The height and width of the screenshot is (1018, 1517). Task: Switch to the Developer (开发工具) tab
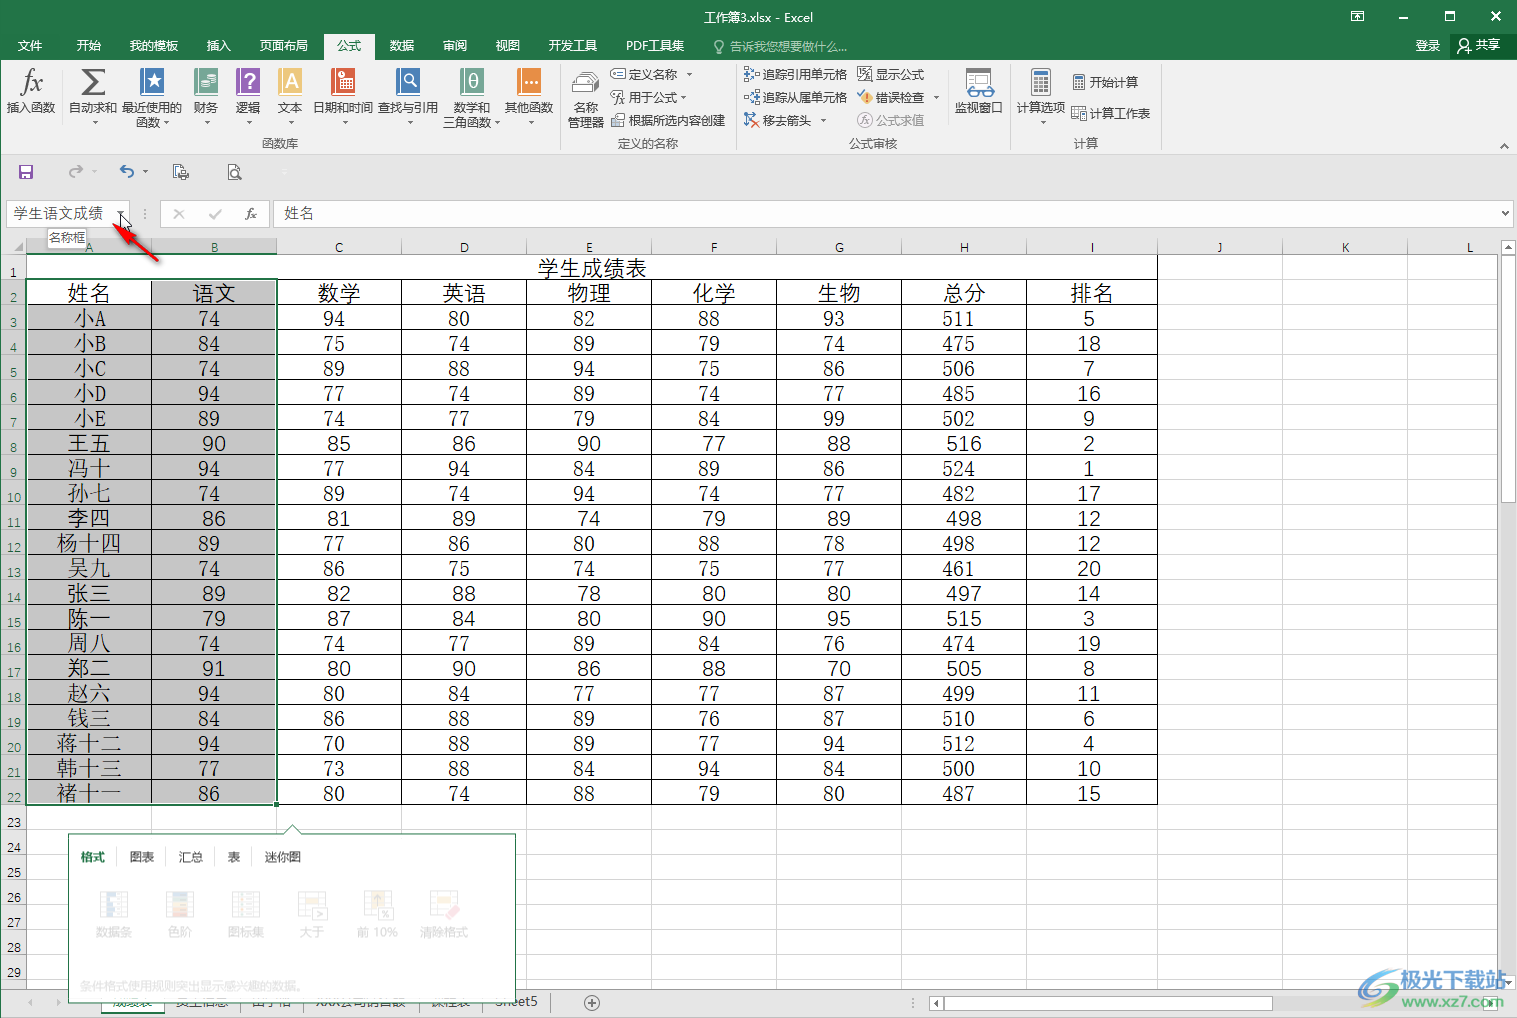click(x=573, y=46)
